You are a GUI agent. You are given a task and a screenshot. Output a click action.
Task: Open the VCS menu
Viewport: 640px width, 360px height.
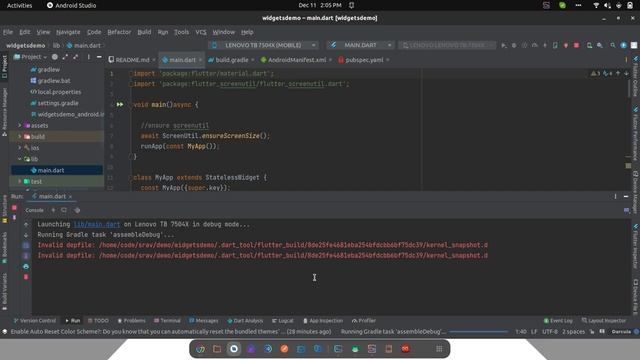point(200,32)
